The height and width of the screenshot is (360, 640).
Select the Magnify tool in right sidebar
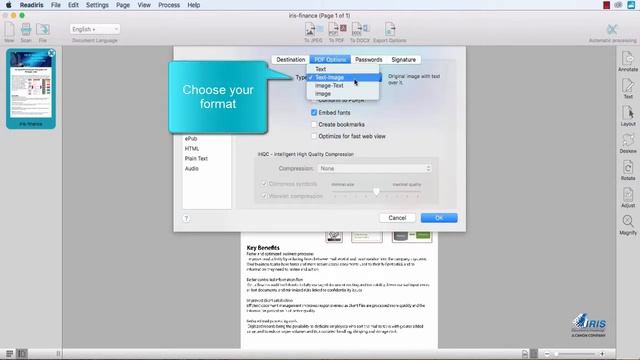(628, 222)
